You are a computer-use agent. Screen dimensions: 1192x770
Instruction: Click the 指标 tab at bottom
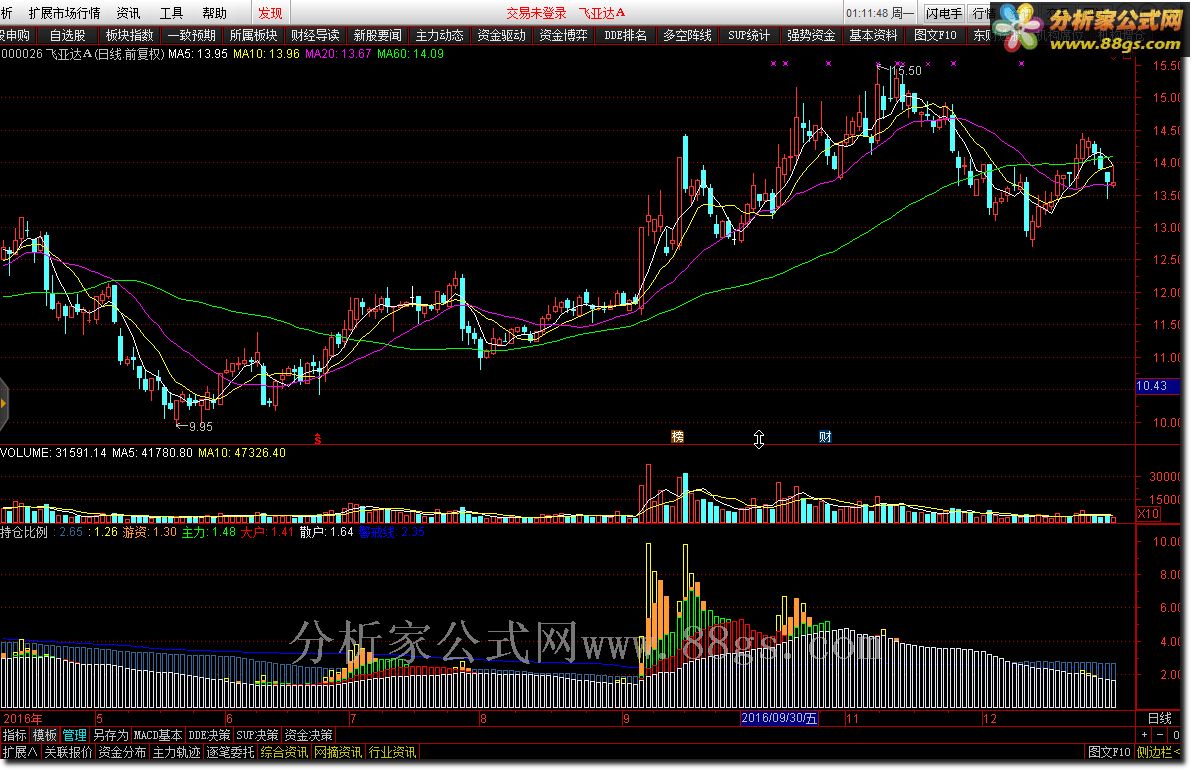[14, 735]
